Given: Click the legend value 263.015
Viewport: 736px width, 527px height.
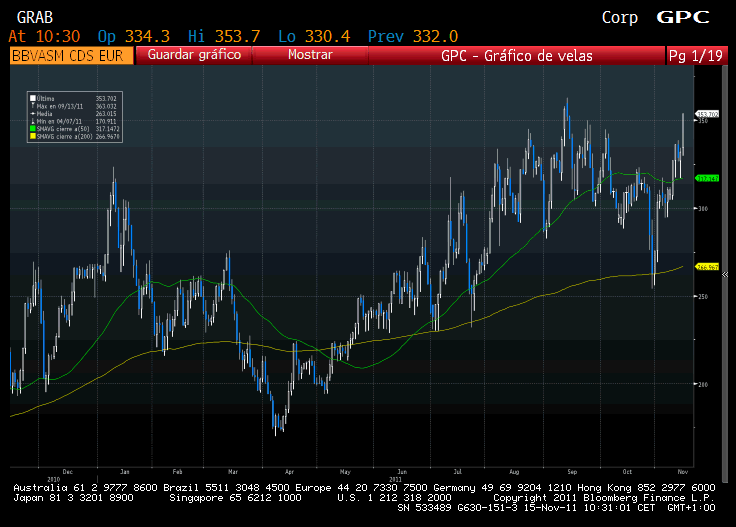Looking at the screenshot, I should (x=106, y=114).
